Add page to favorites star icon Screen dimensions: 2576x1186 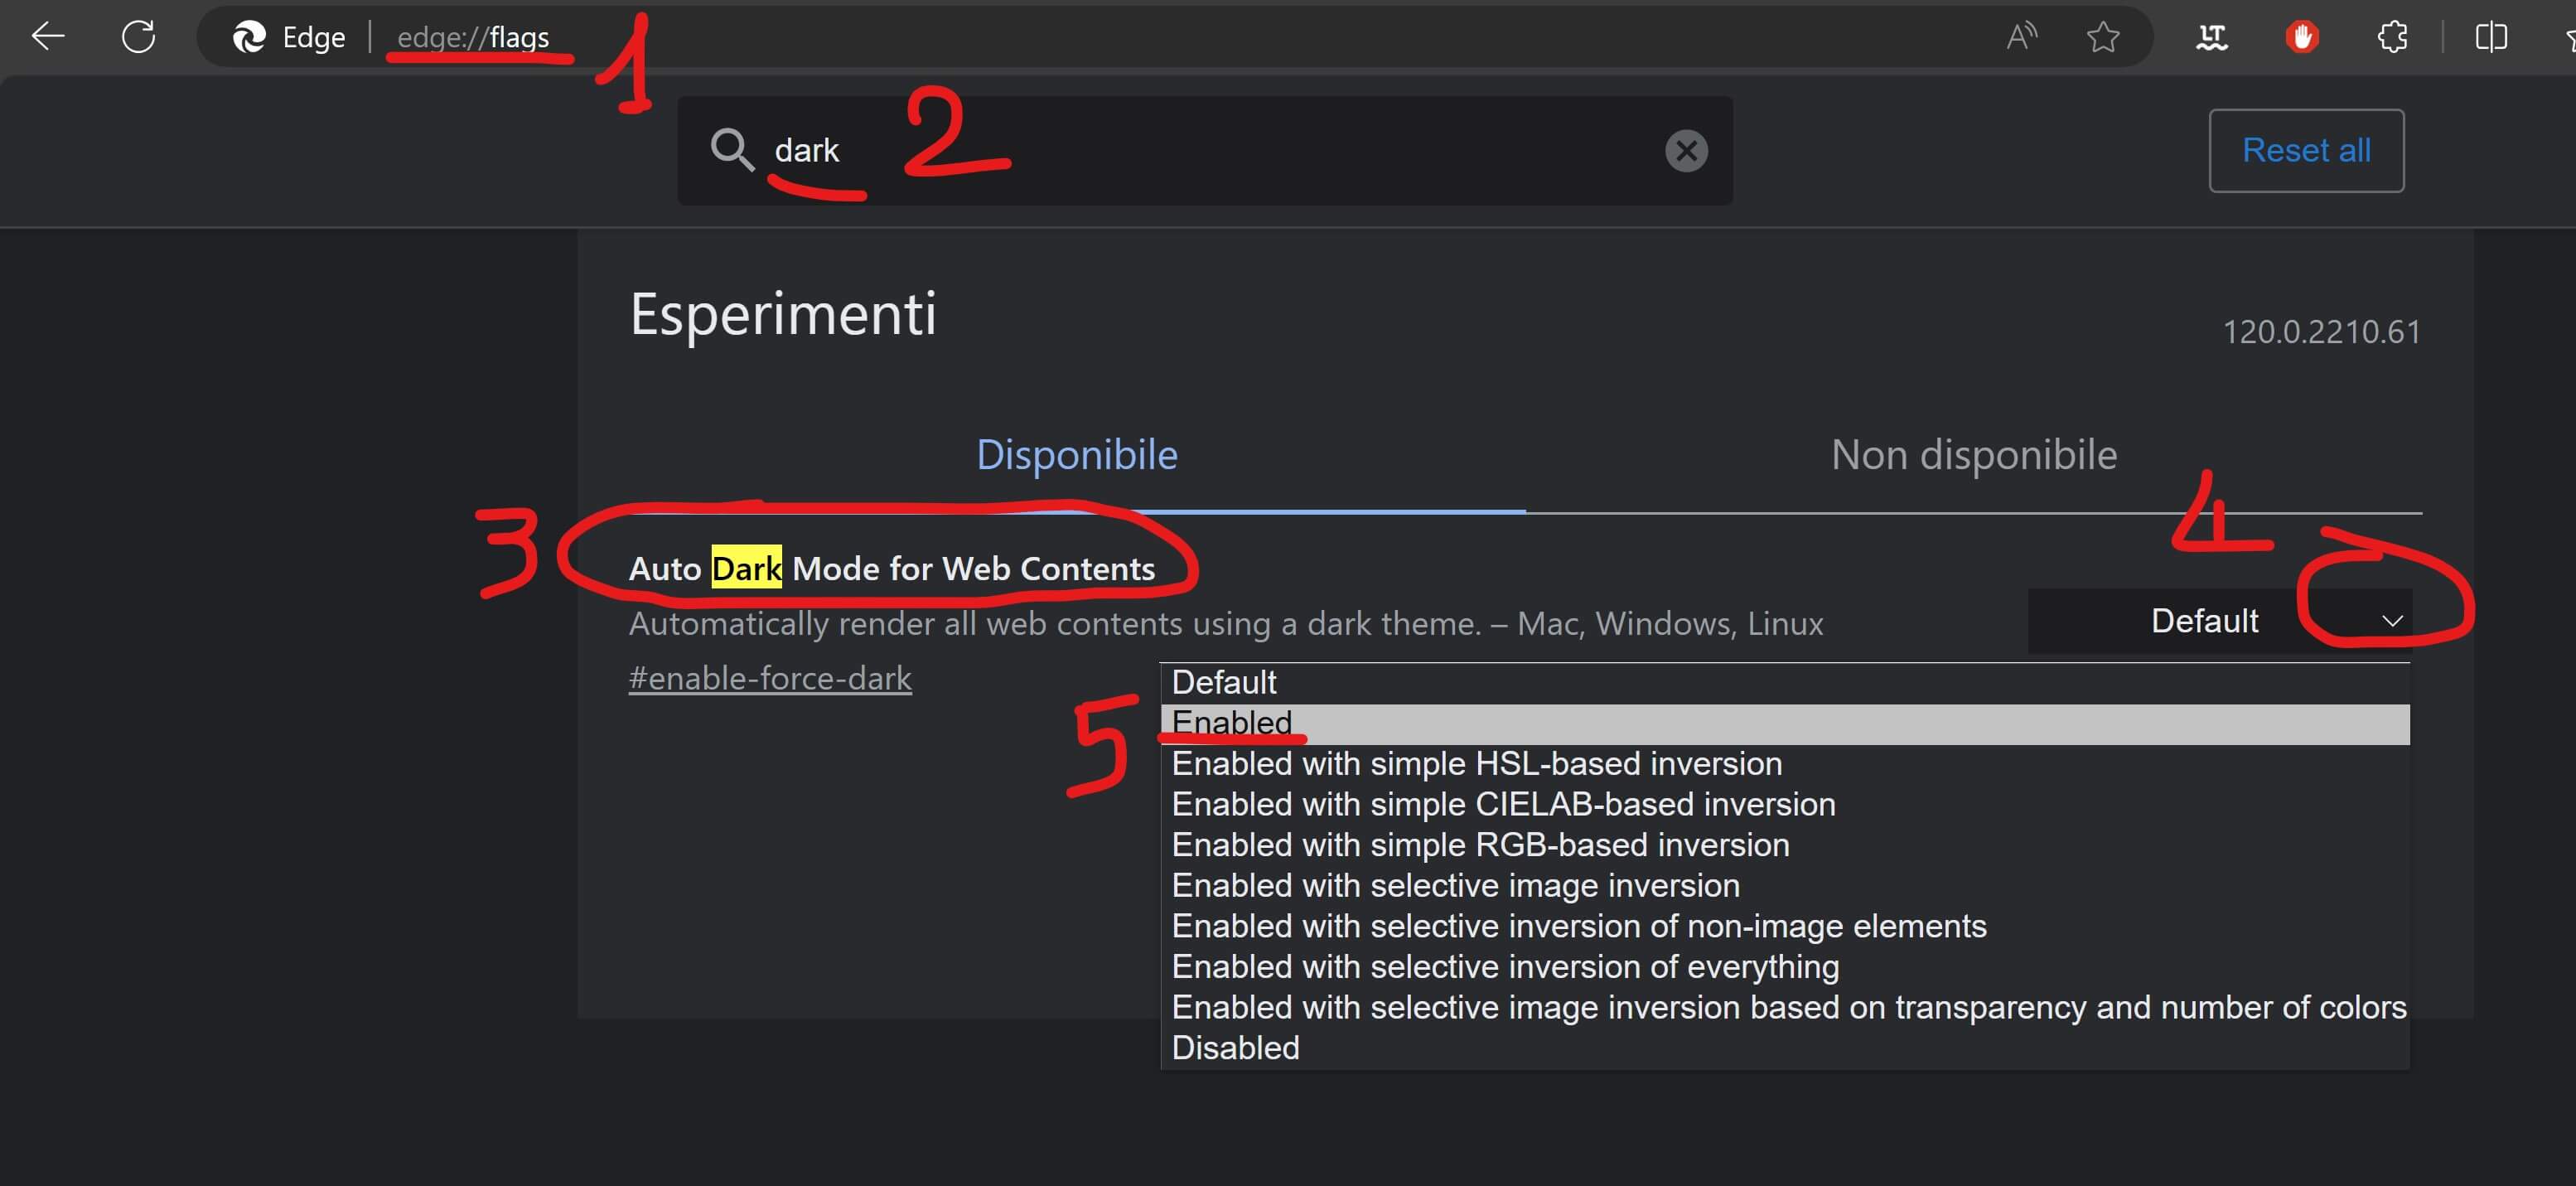point(2103,37)
